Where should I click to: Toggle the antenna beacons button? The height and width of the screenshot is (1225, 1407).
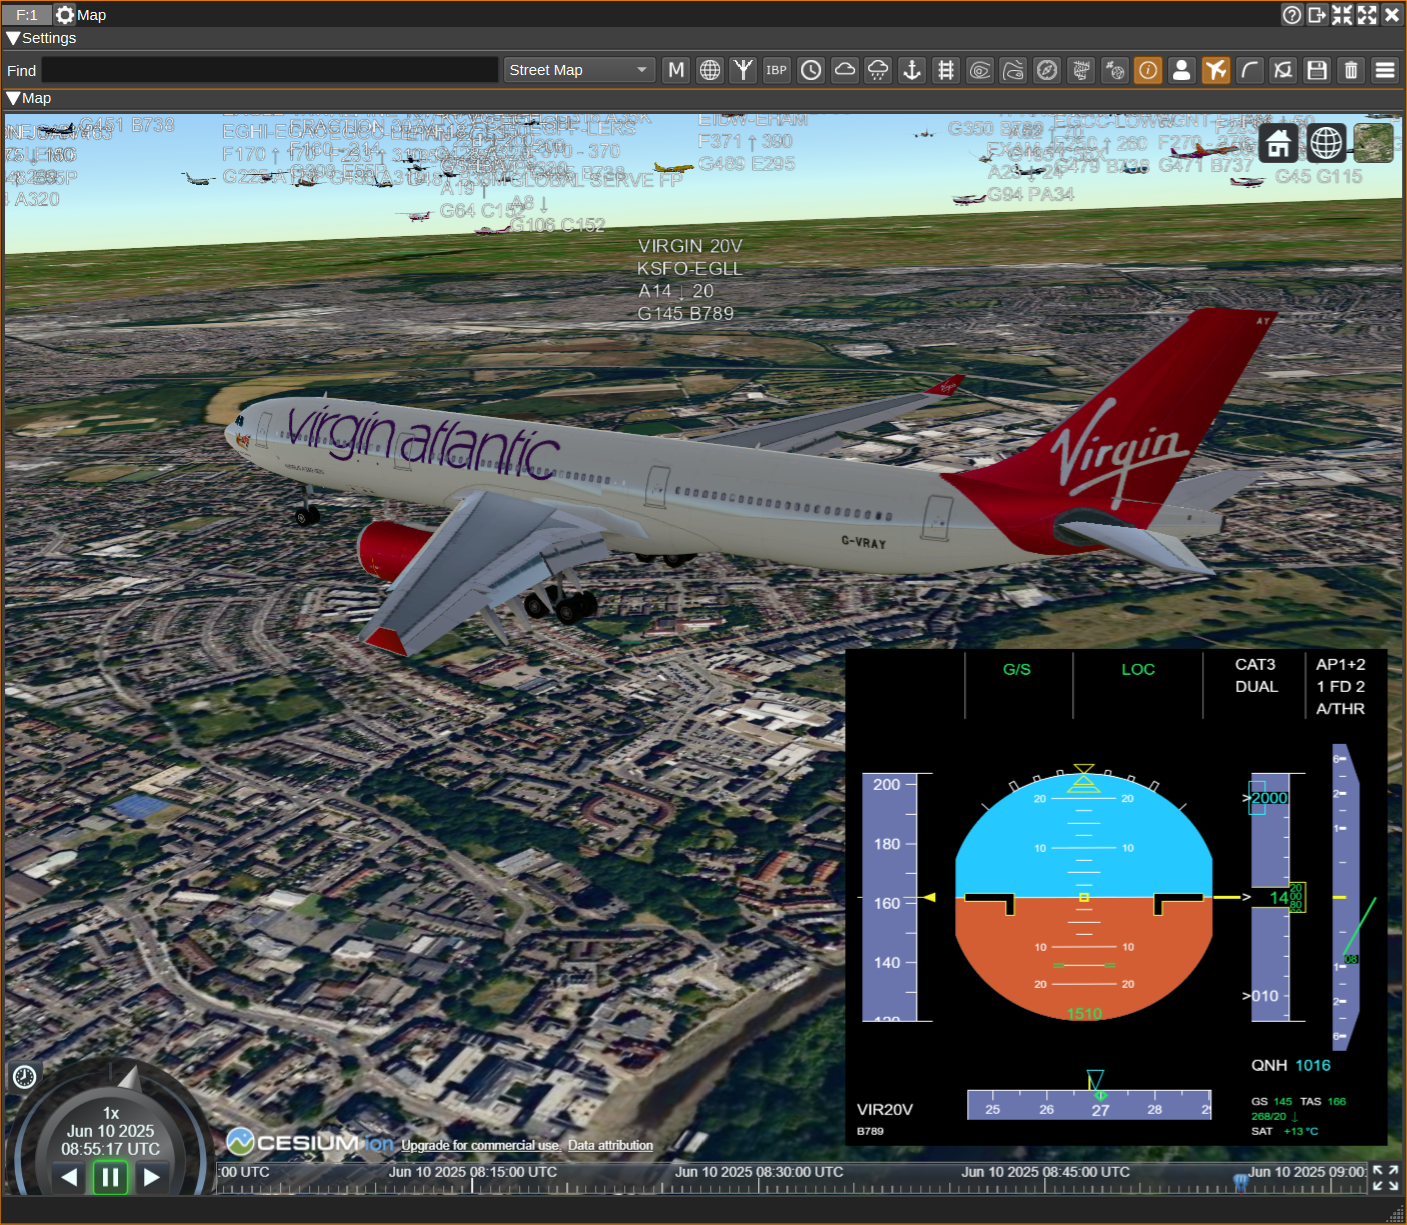pyautogui.click(x=743, y=70)
